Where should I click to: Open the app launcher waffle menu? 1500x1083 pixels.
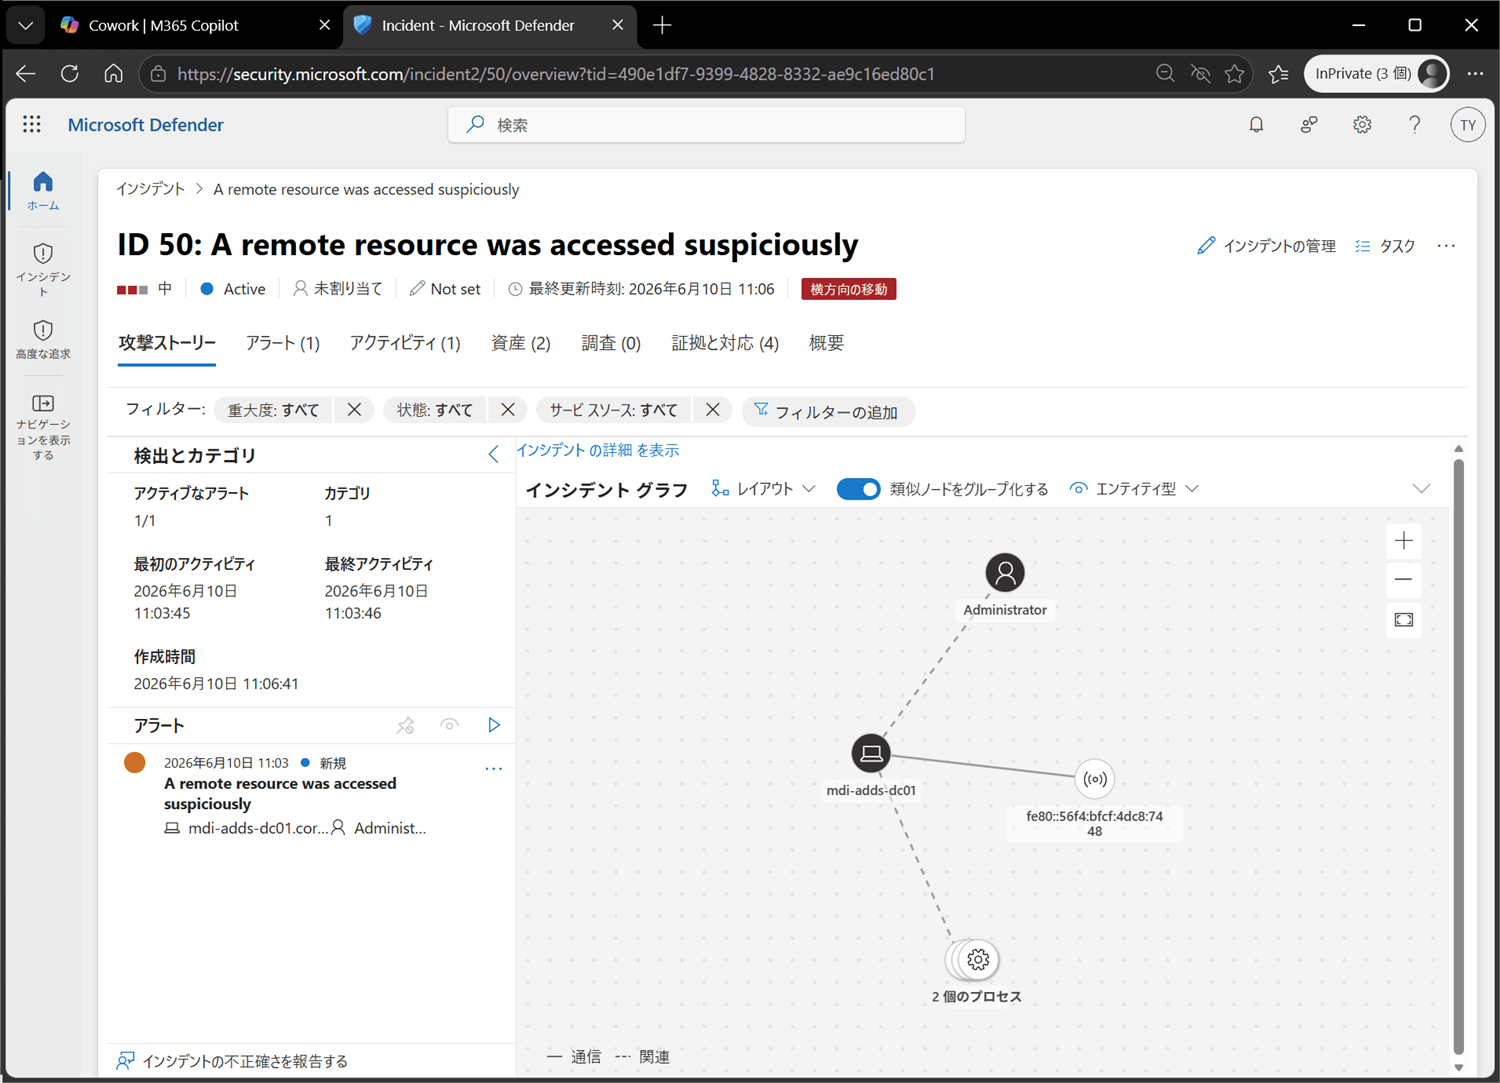(x=32, y=124)
